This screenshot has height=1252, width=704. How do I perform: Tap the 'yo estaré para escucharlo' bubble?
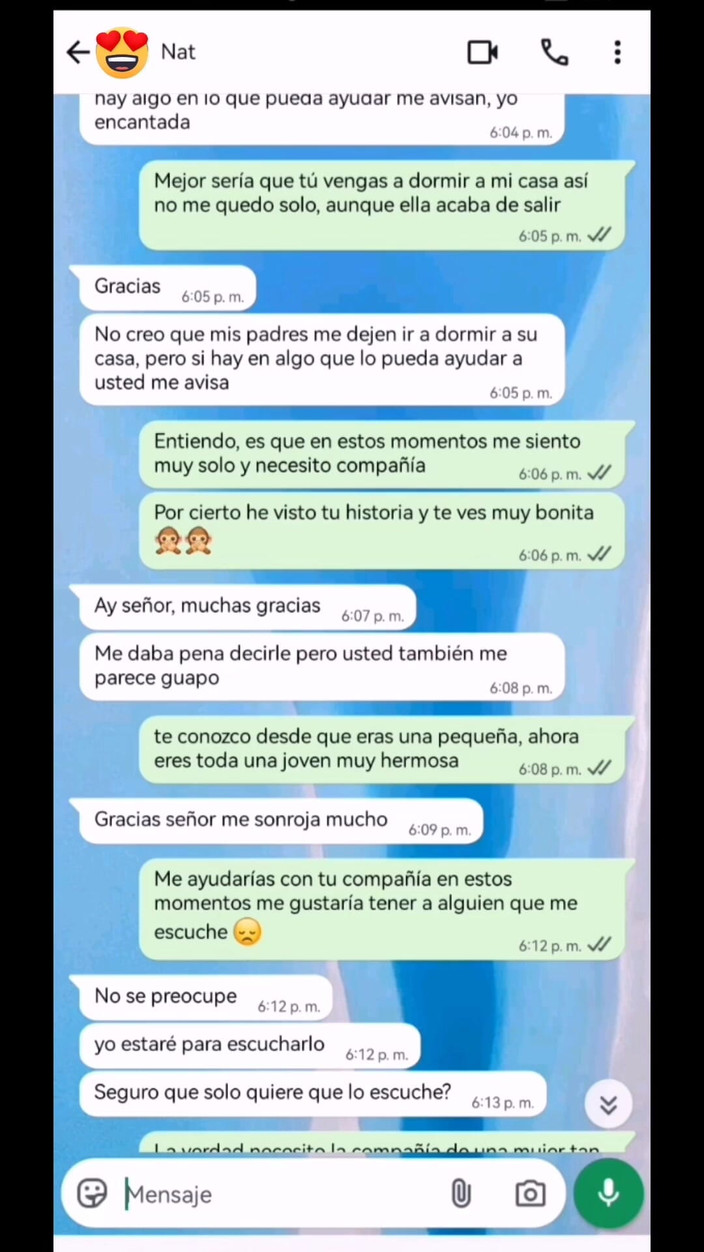(250, 1046)
